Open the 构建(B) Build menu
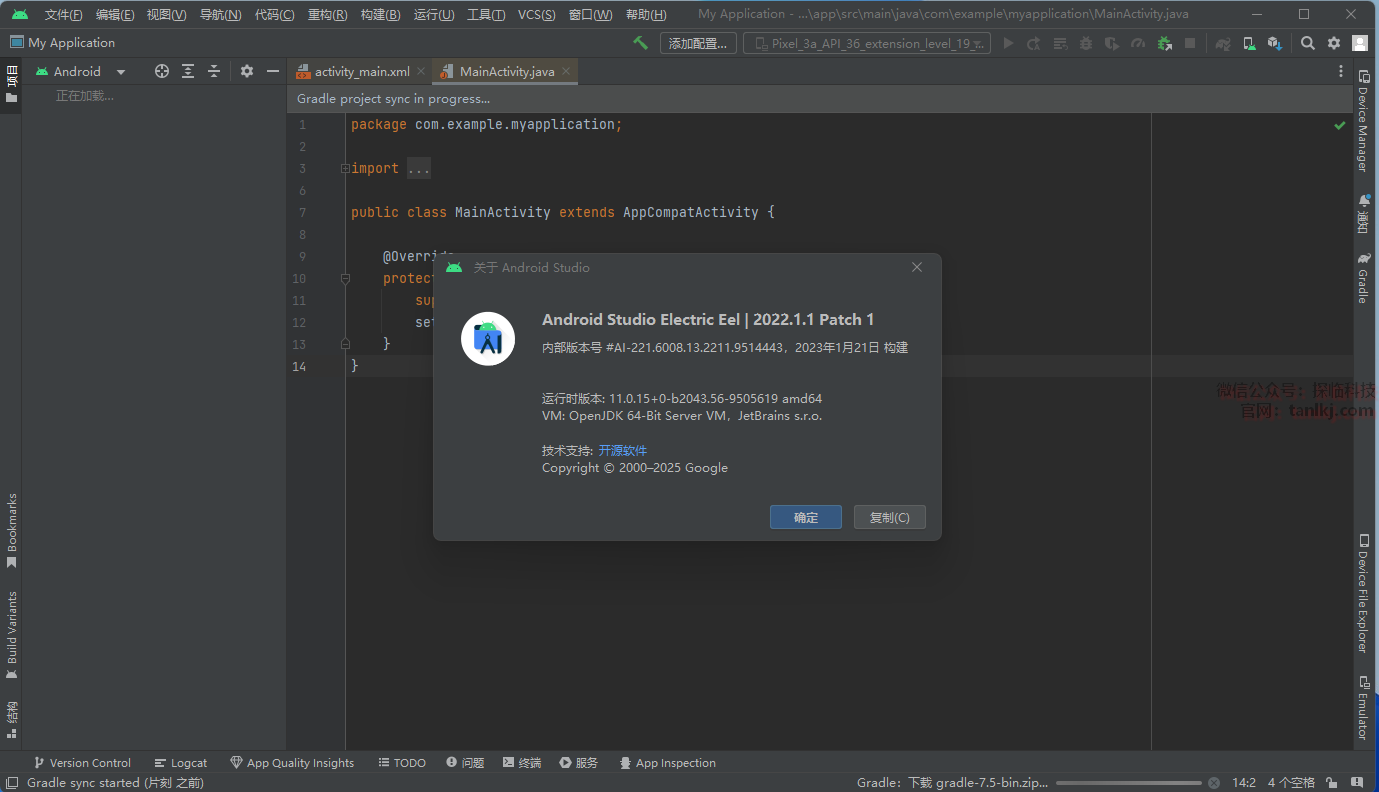 [x=380, y=14]
